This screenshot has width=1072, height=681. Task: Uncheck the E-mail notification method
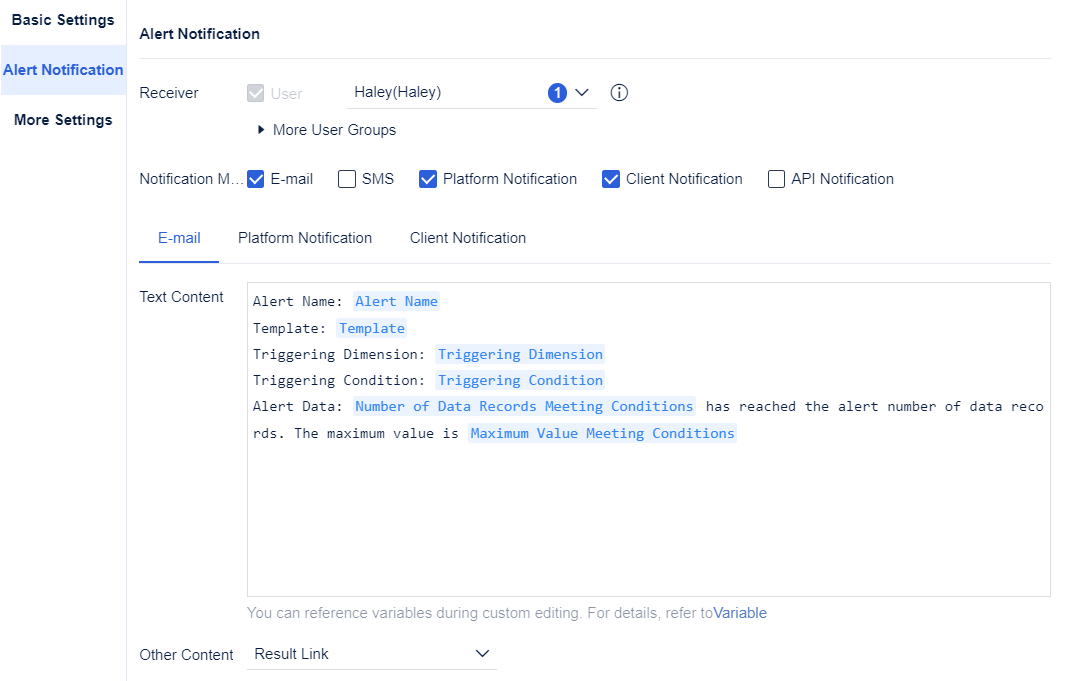[256, 179]
